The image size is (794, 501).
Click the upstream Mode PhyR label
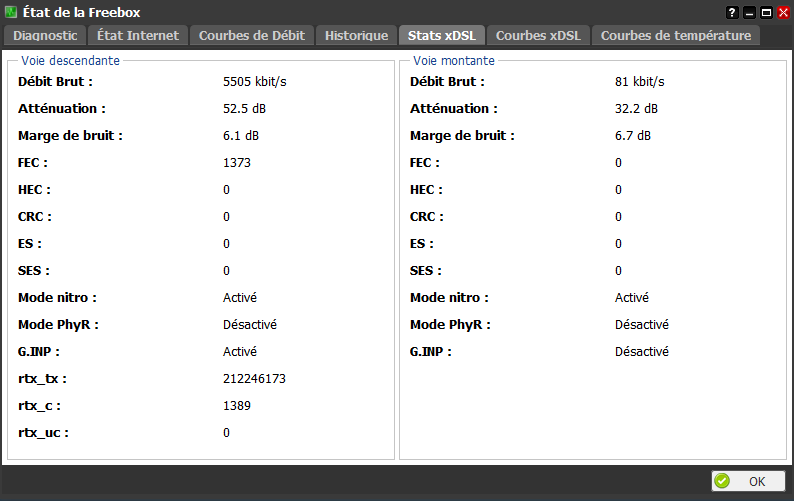click(450, 325)
